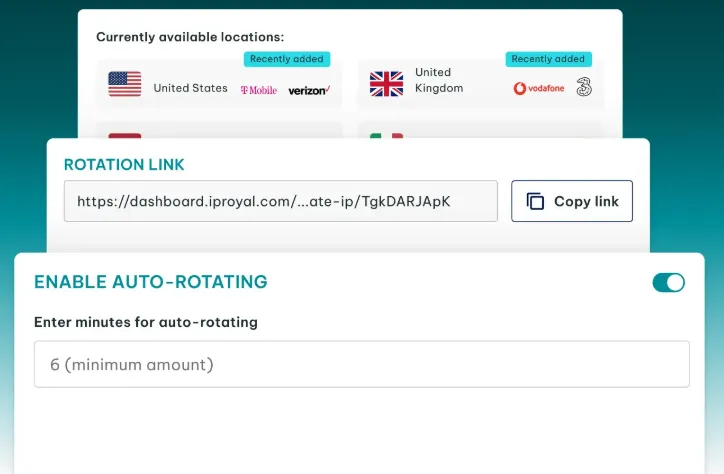Click the Vodafone carrier logo
The image size is (724, 474).
point(539,88)
